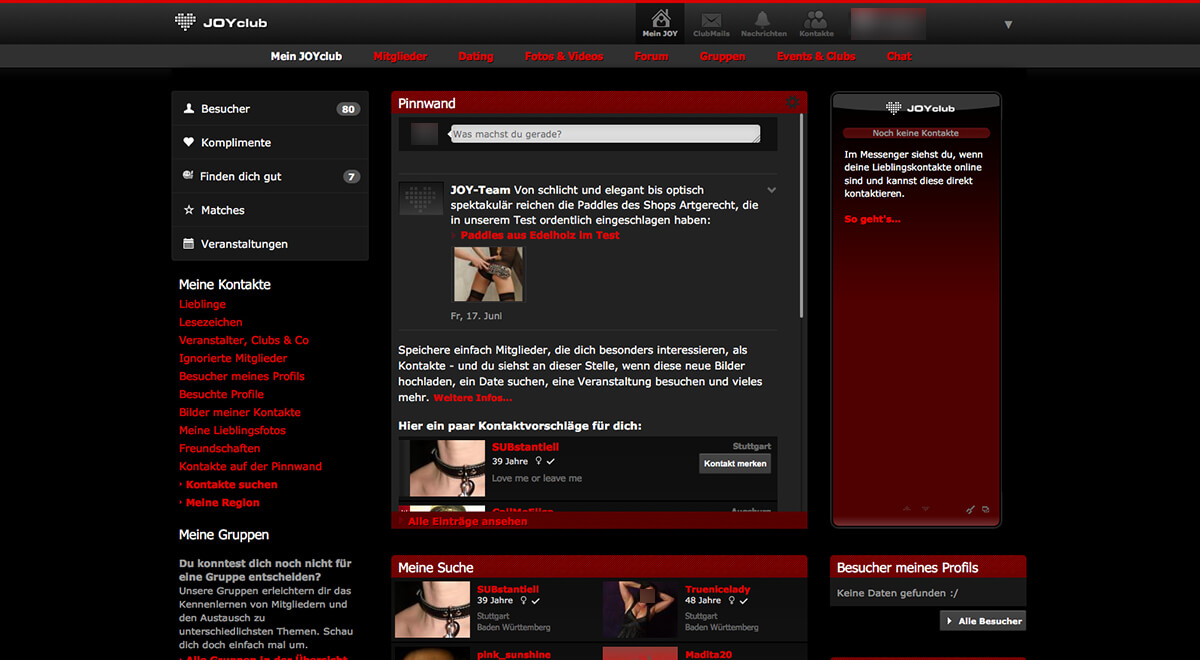Click the Komplimente heart icon

188,142
